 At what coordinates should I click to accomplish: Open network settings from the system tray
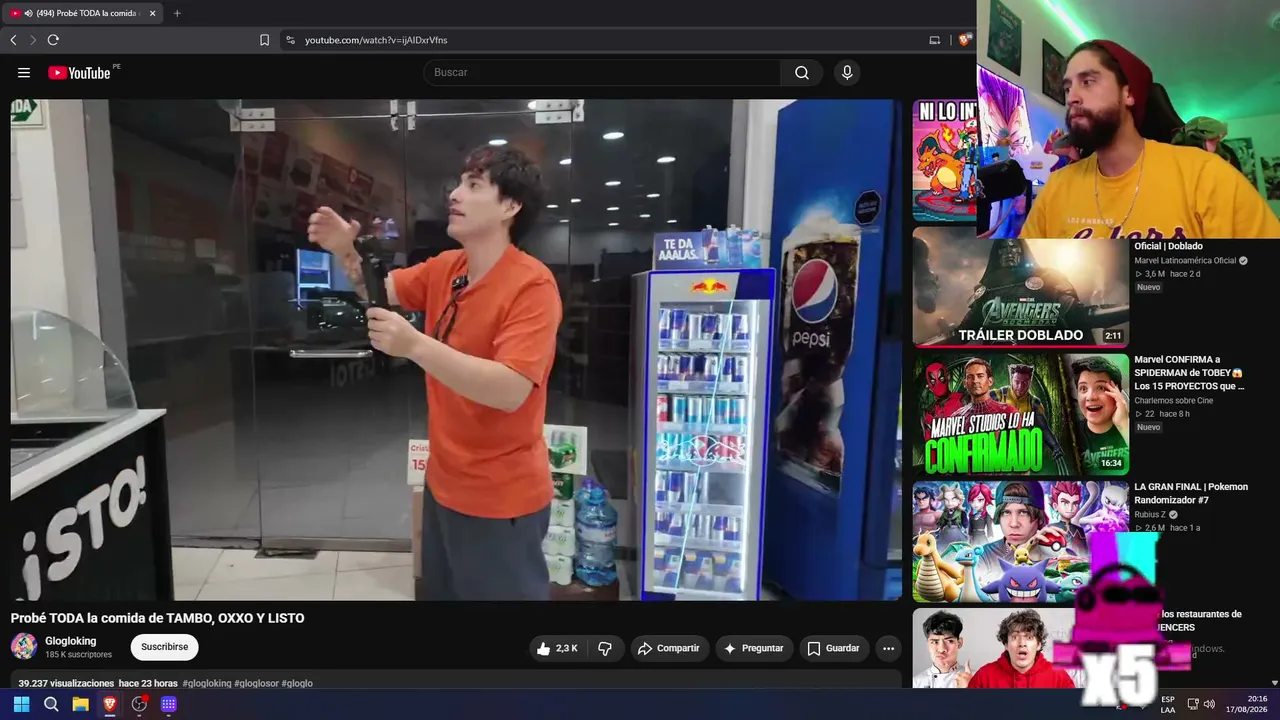pyautogui.click(x=1193, y=704)
